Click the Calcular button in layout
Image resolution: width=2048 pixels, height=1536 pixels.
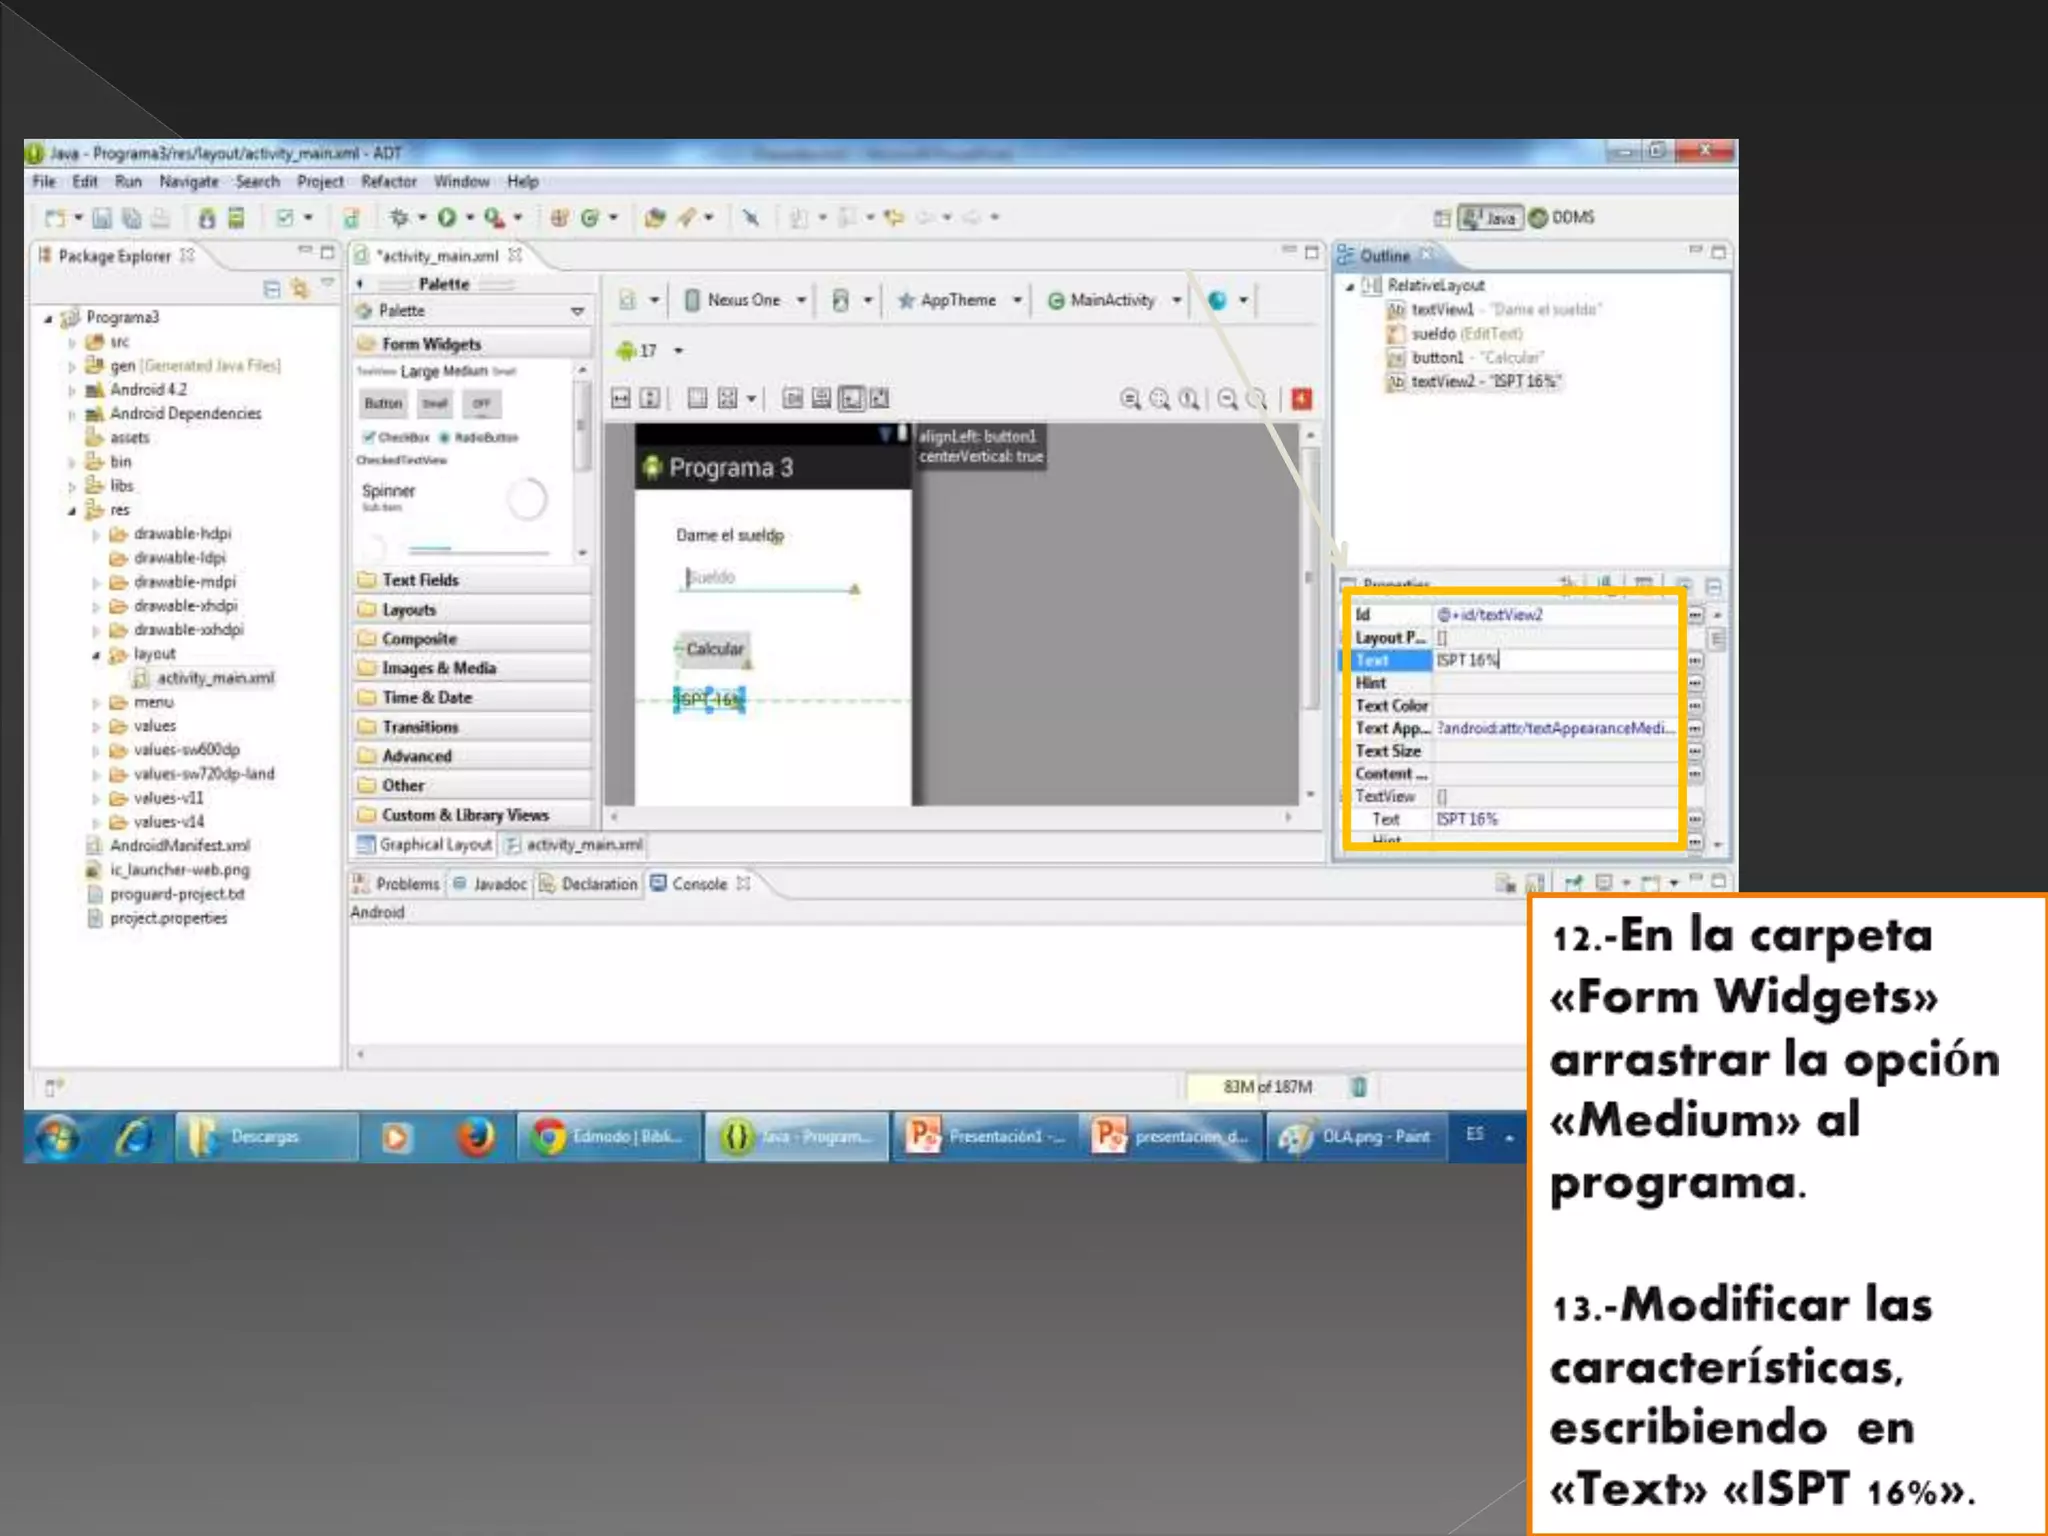714,649
